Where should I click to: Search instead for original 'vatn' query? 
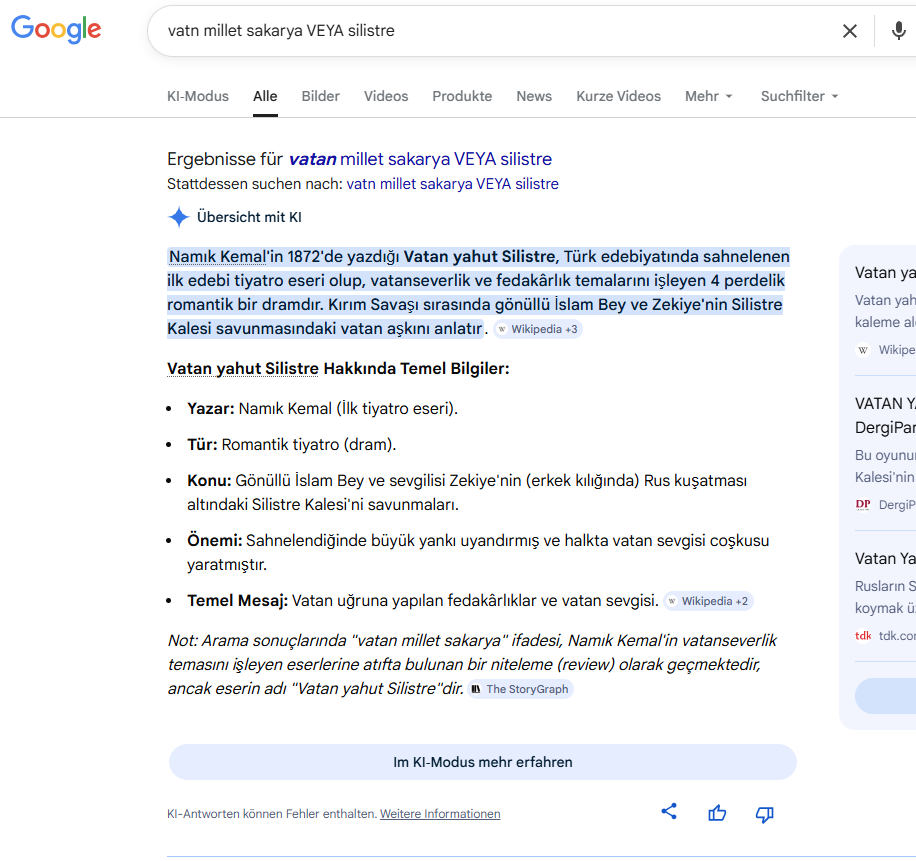tap(452, 184)
